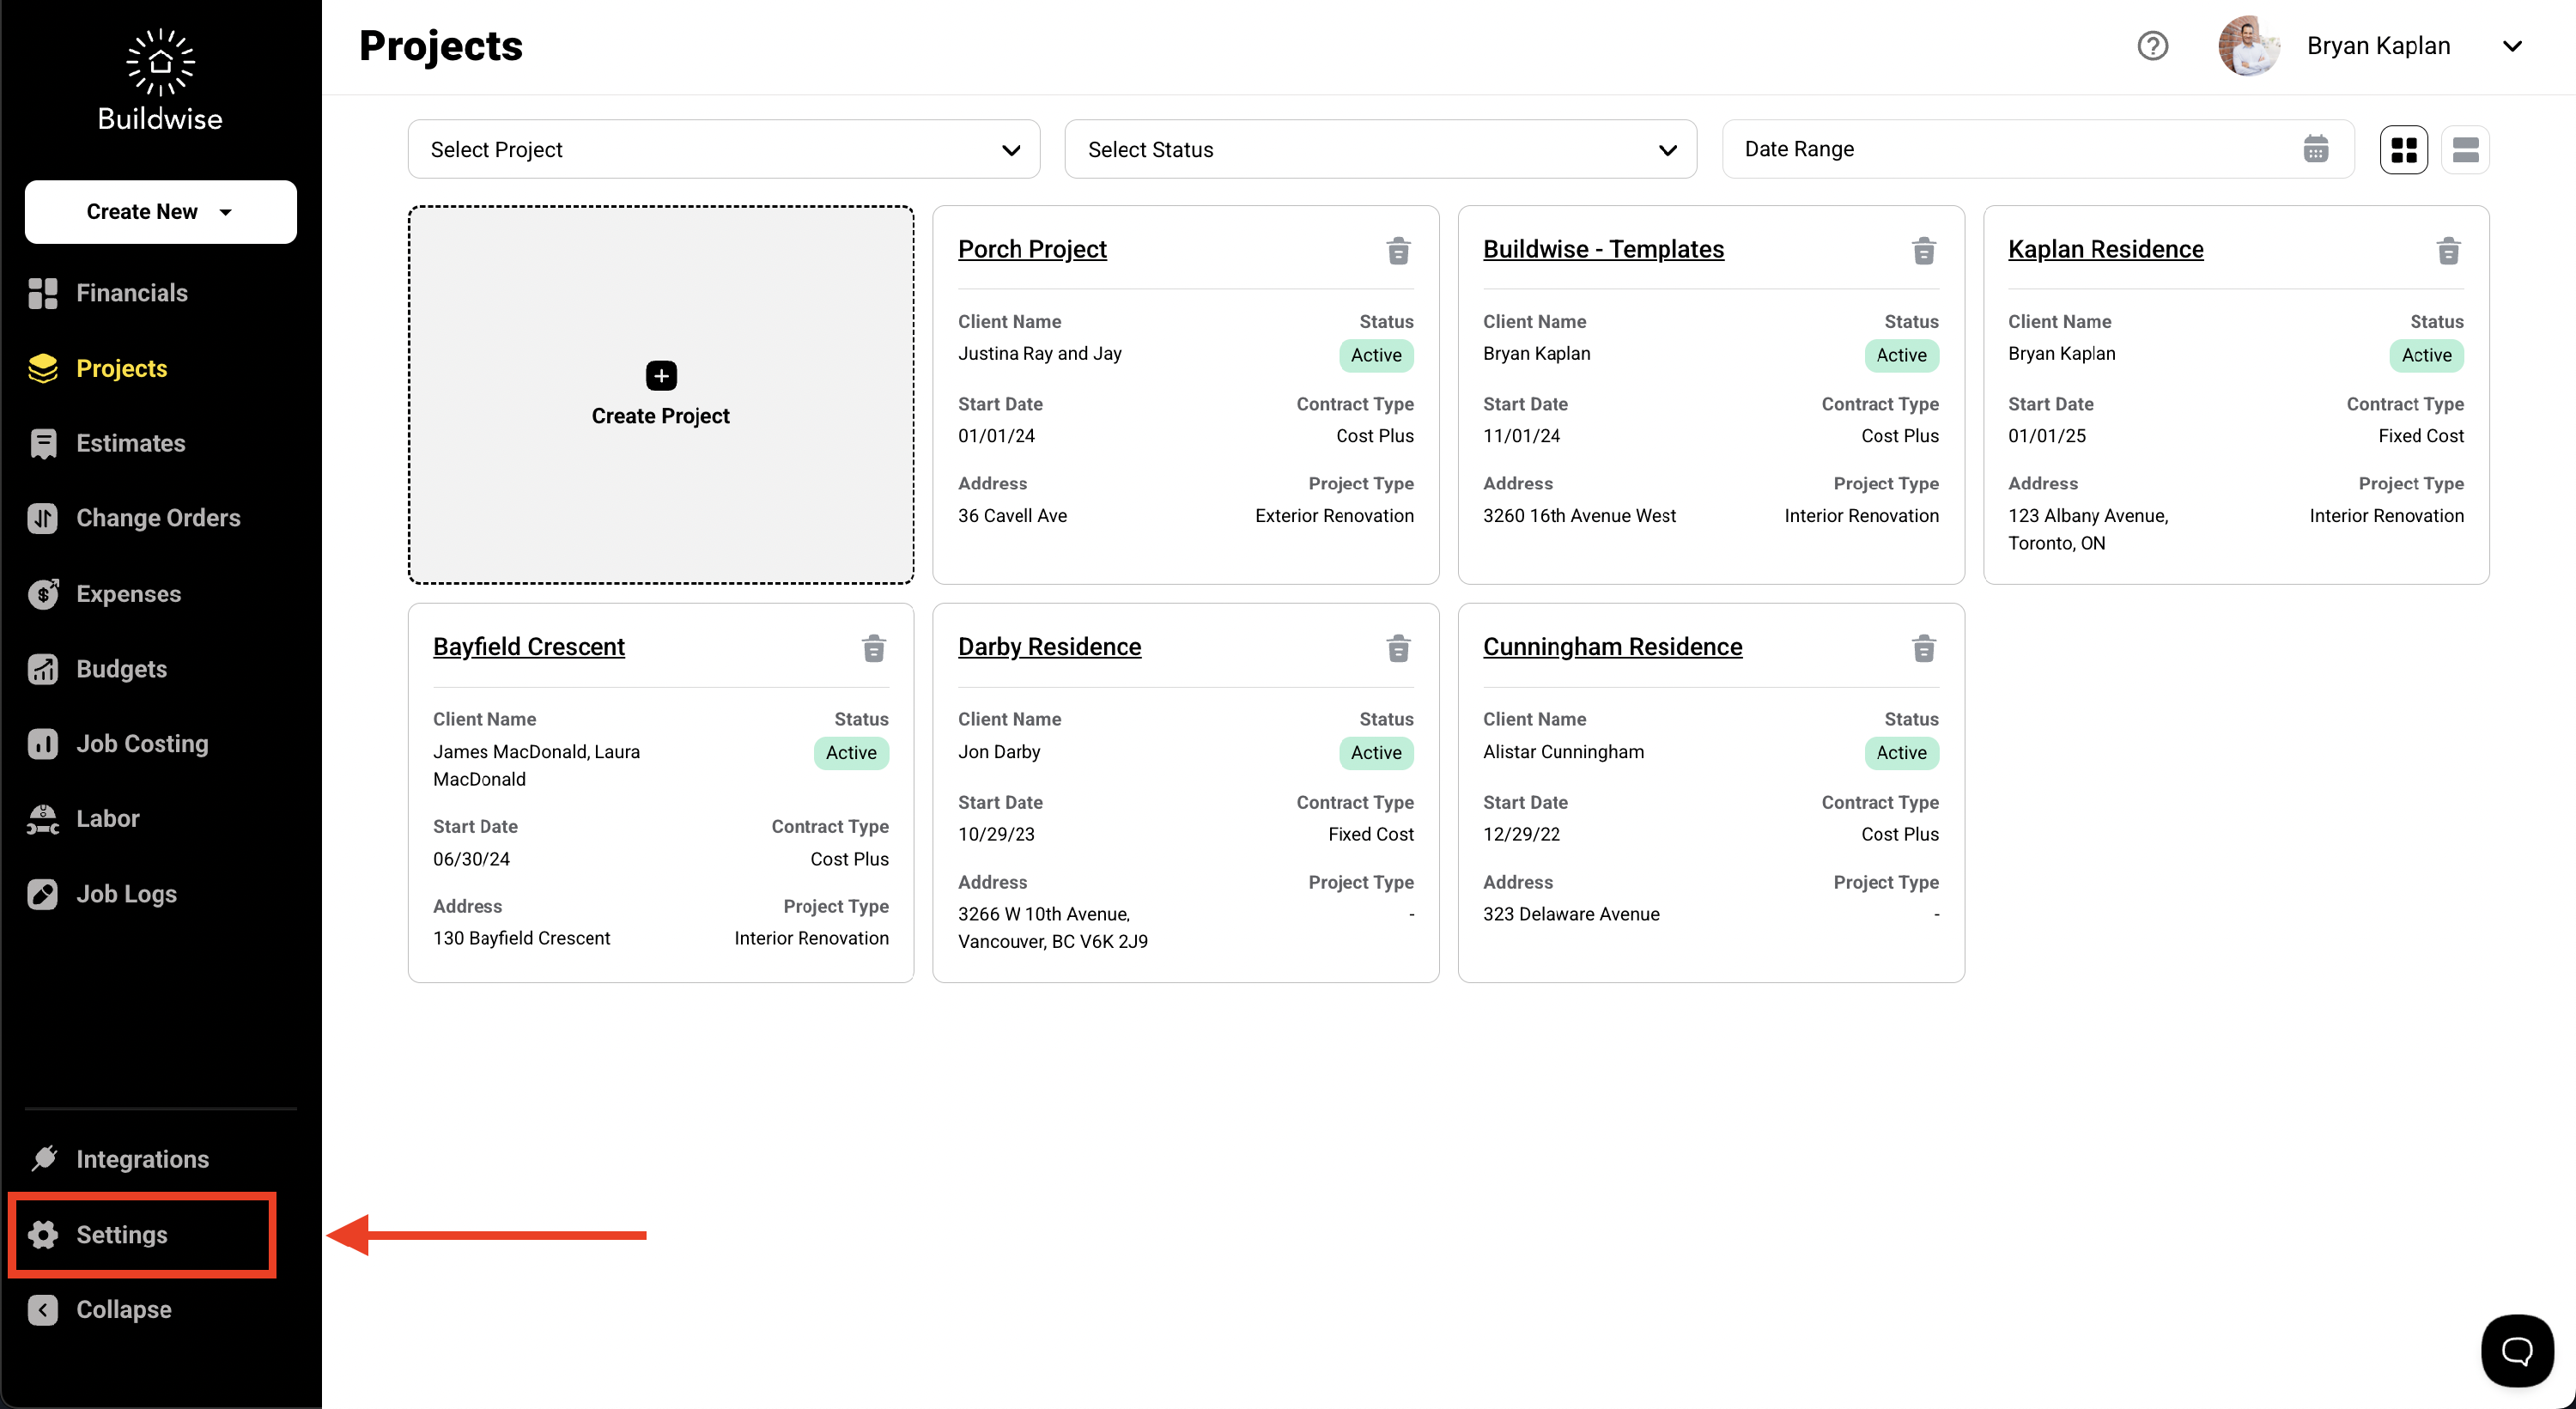Screen dimensions: 2576x1409
Task: Open the help question mark icon
Action: coord(2152,46)
